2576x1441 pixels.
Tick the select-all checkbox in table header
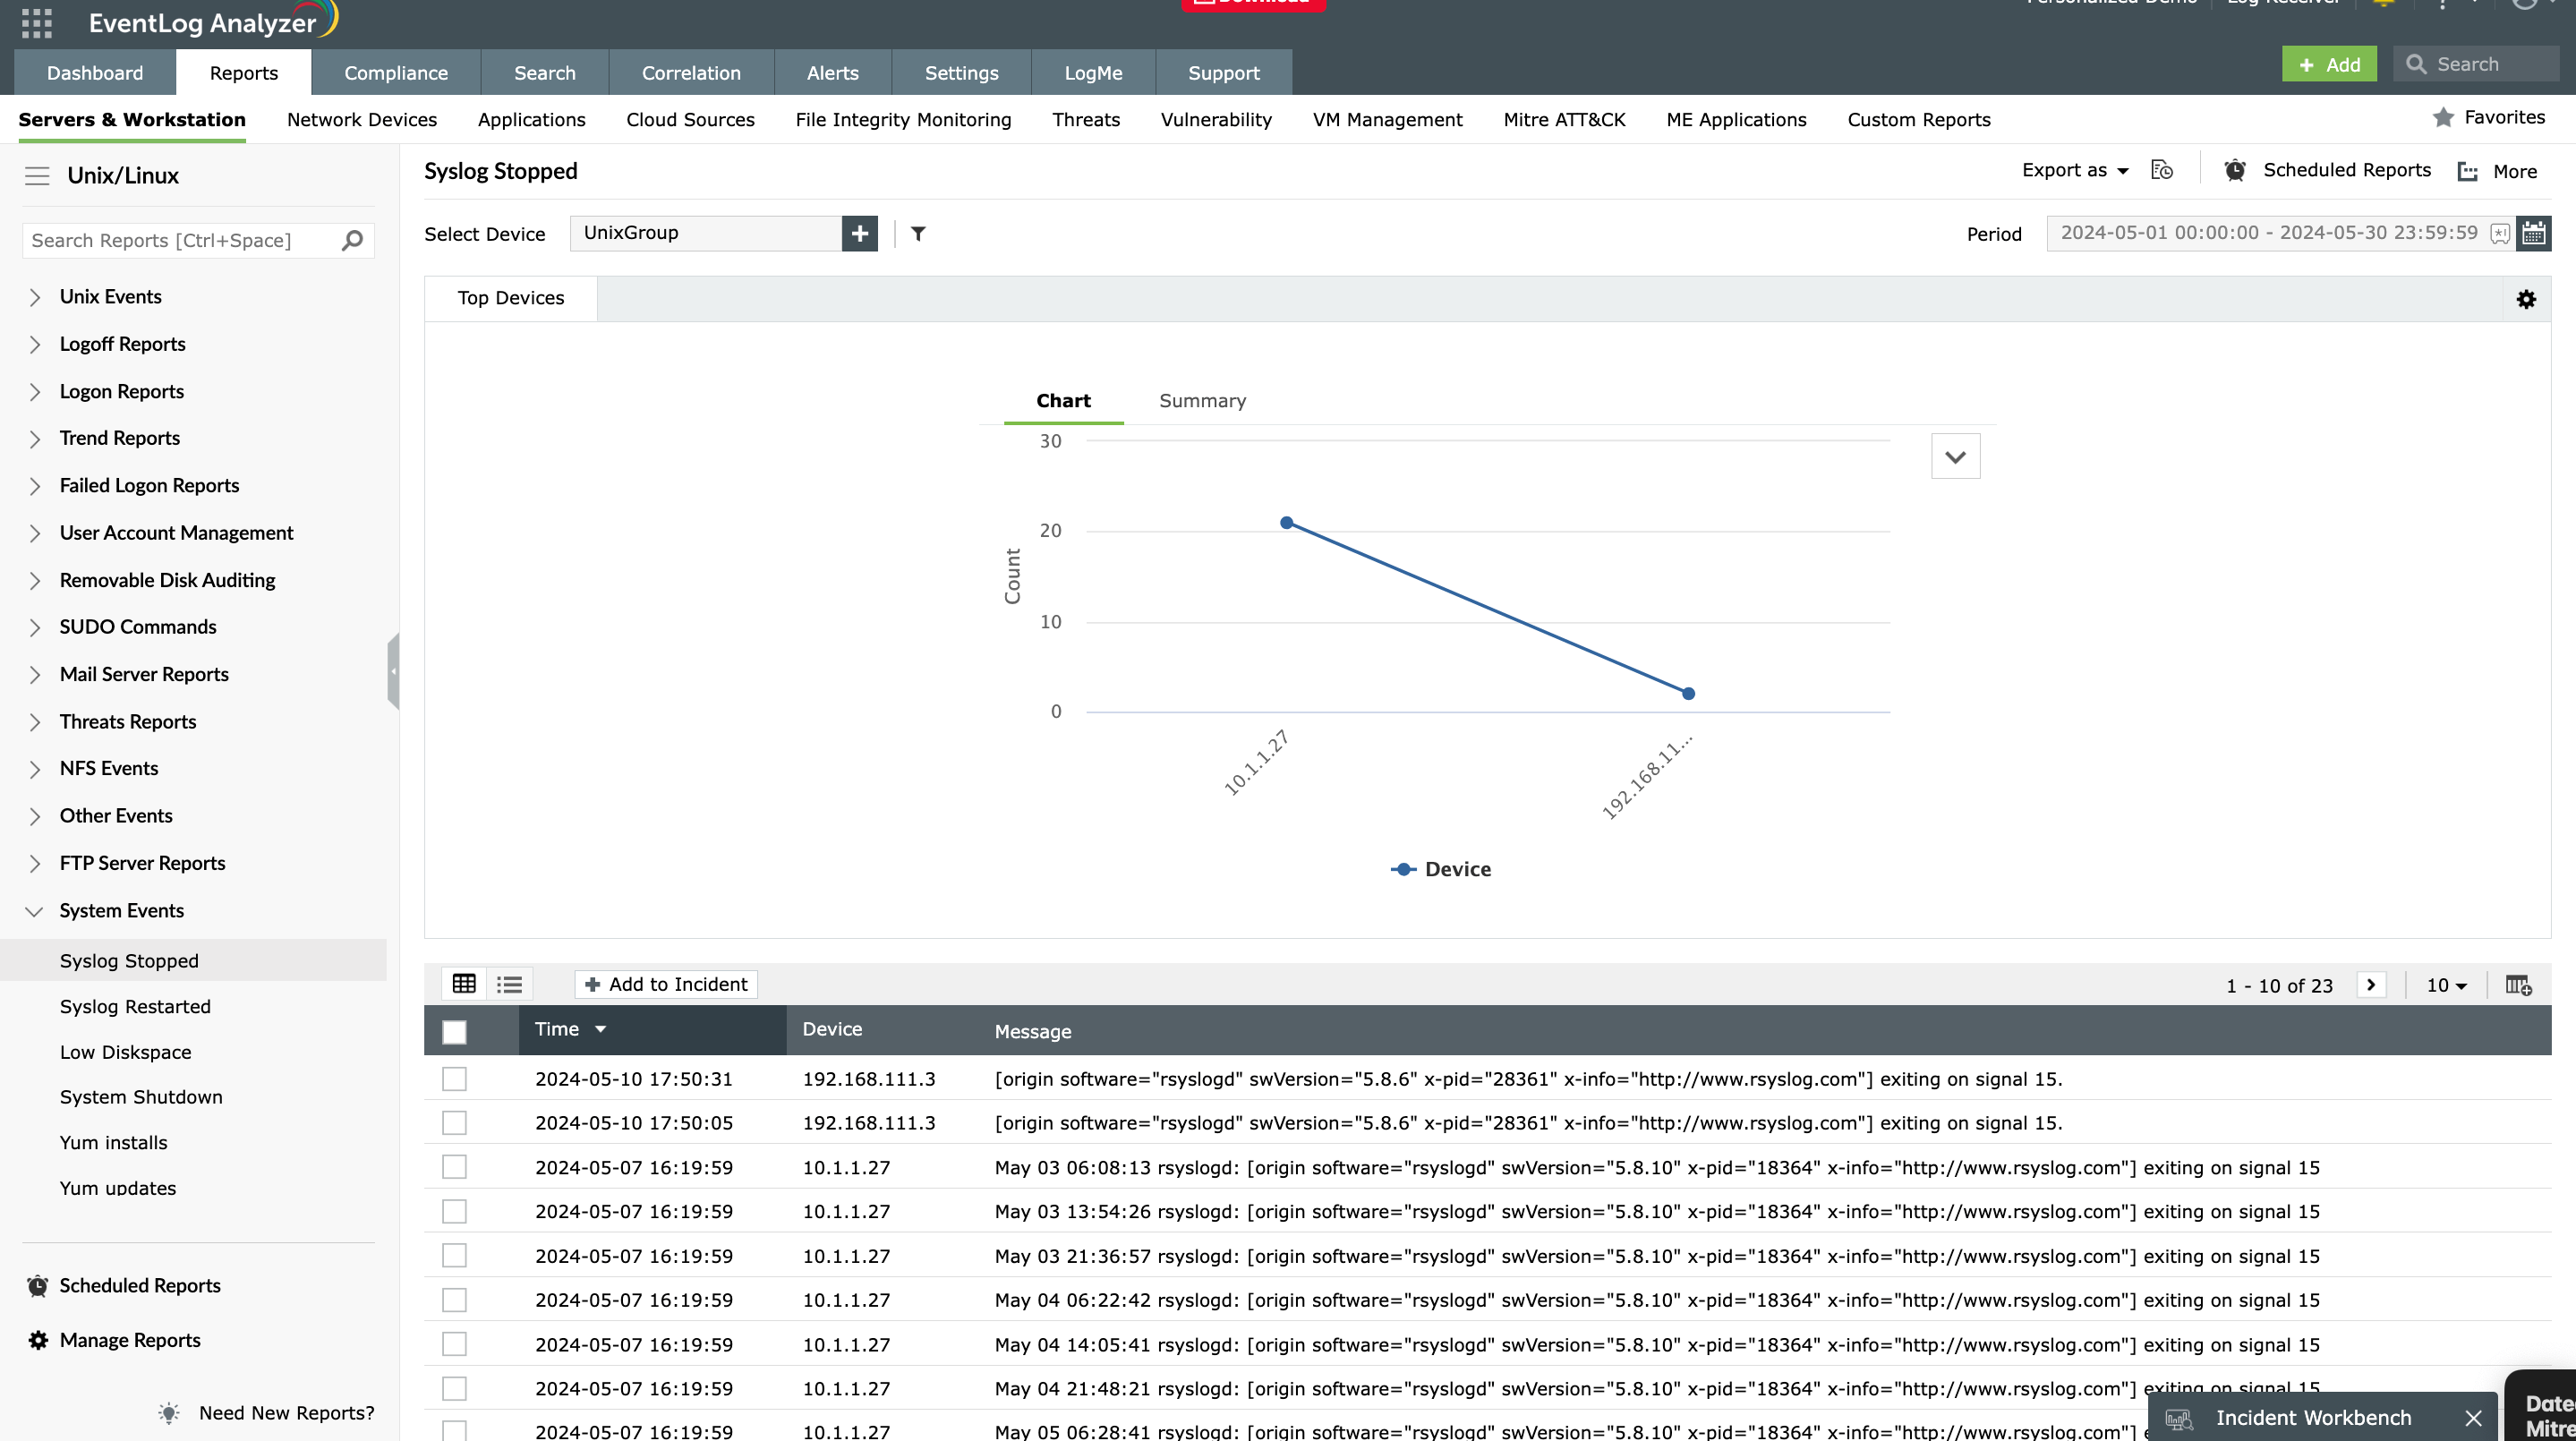(x=454, y=1031)
